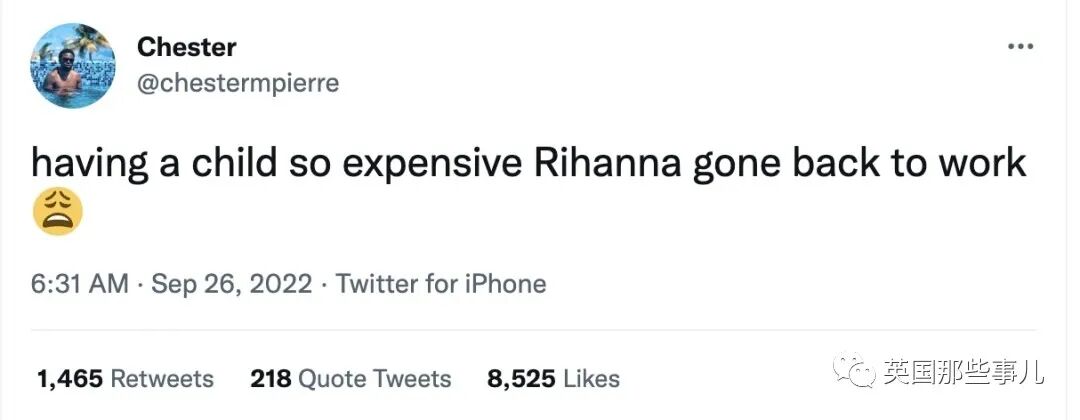Show the Quote Tweets list
This screenshot has width=1080, height=420.
click(375, 379)
